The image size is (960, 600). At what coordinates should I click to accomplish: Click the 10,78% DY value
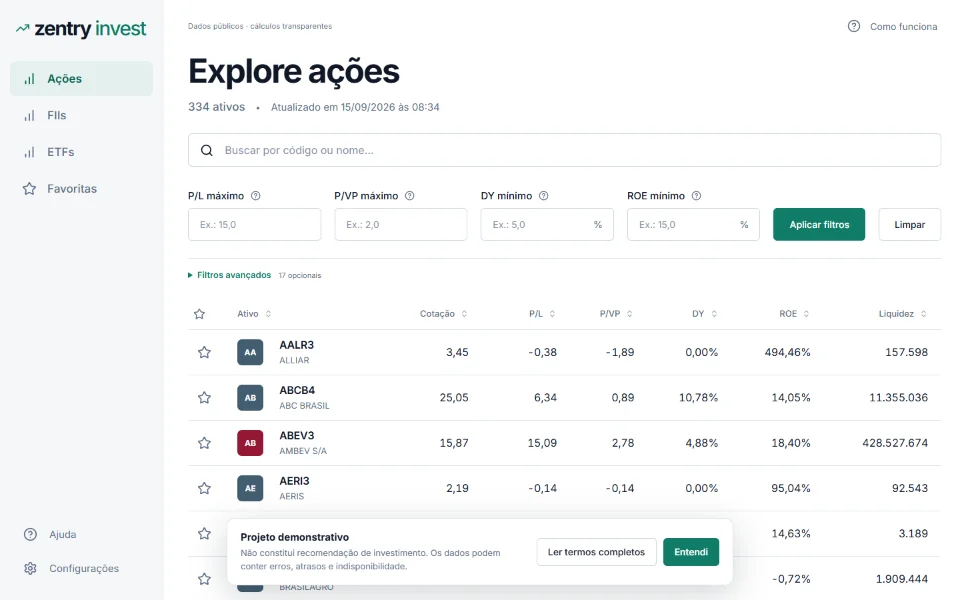pos(698,397)
